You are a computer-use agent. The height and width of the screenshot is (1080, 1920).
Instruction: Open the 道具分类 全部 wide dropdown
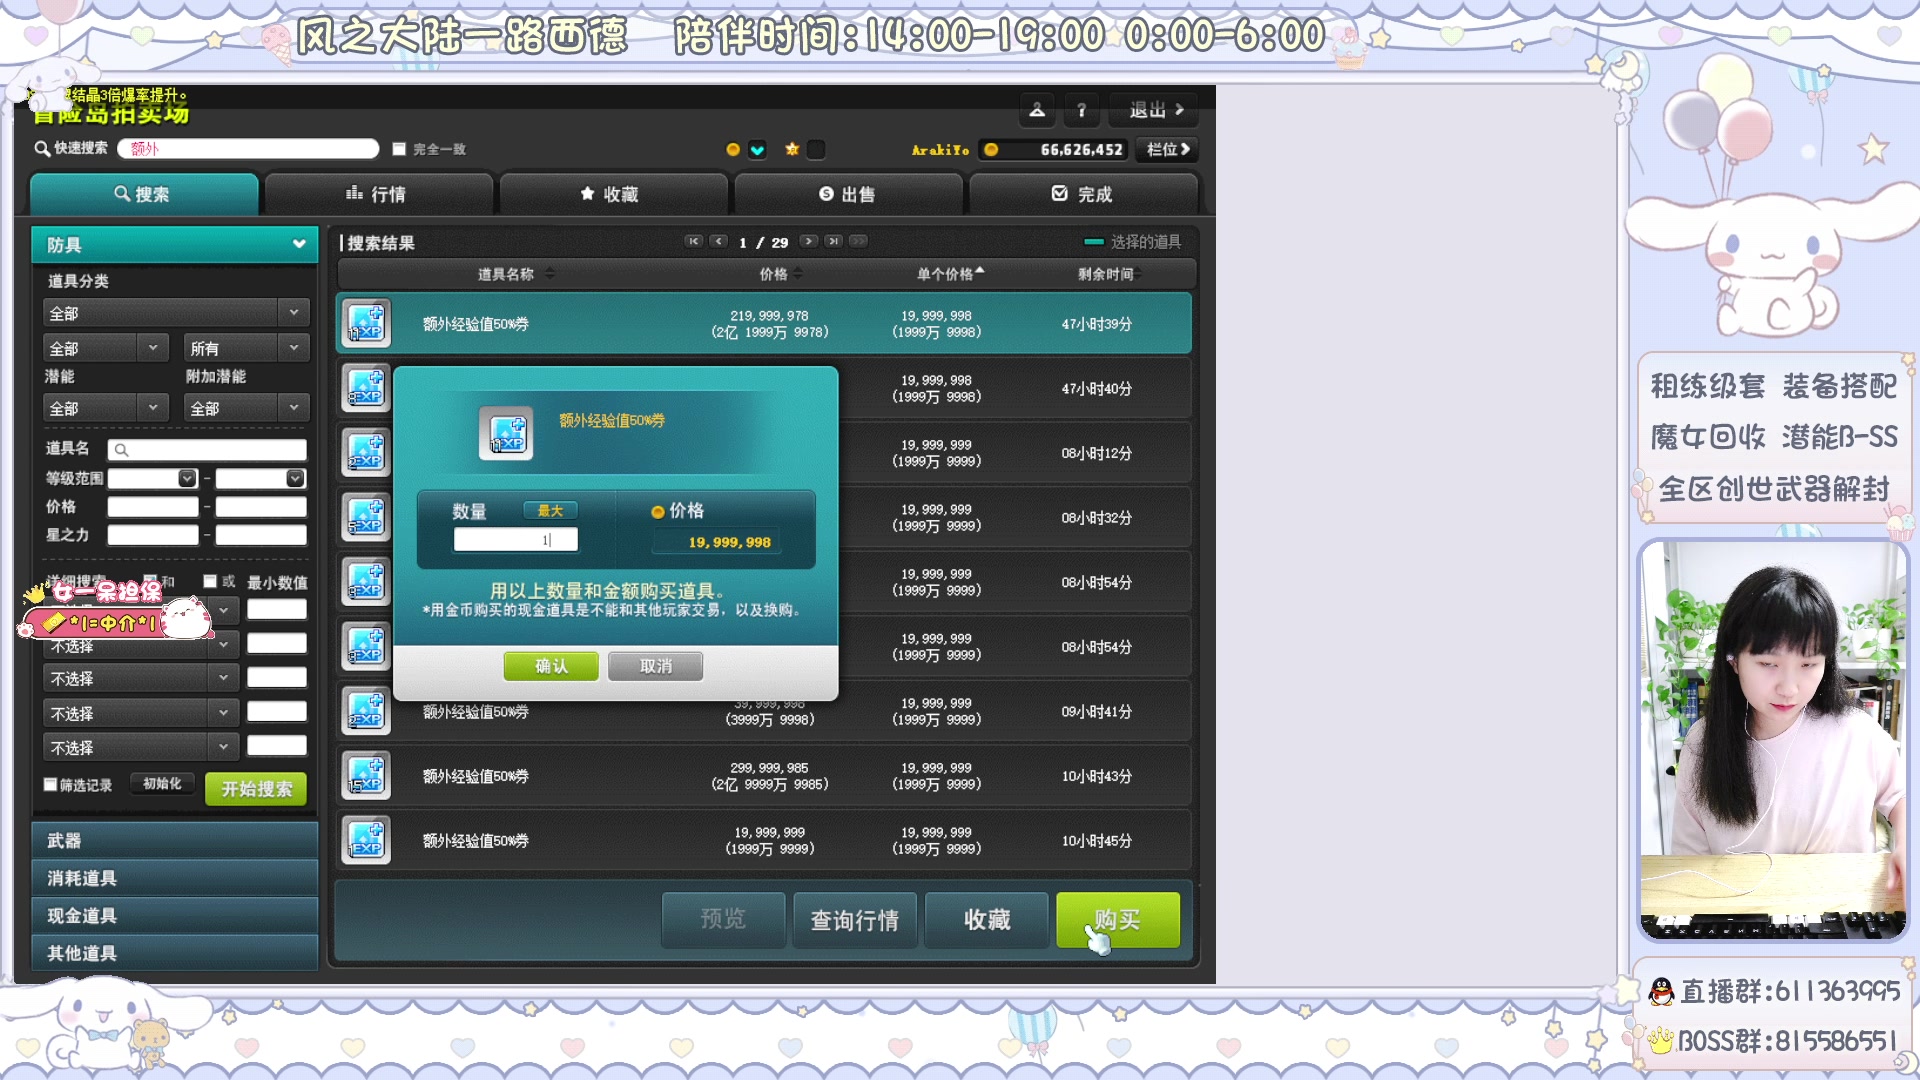click(x=176, y=314)
